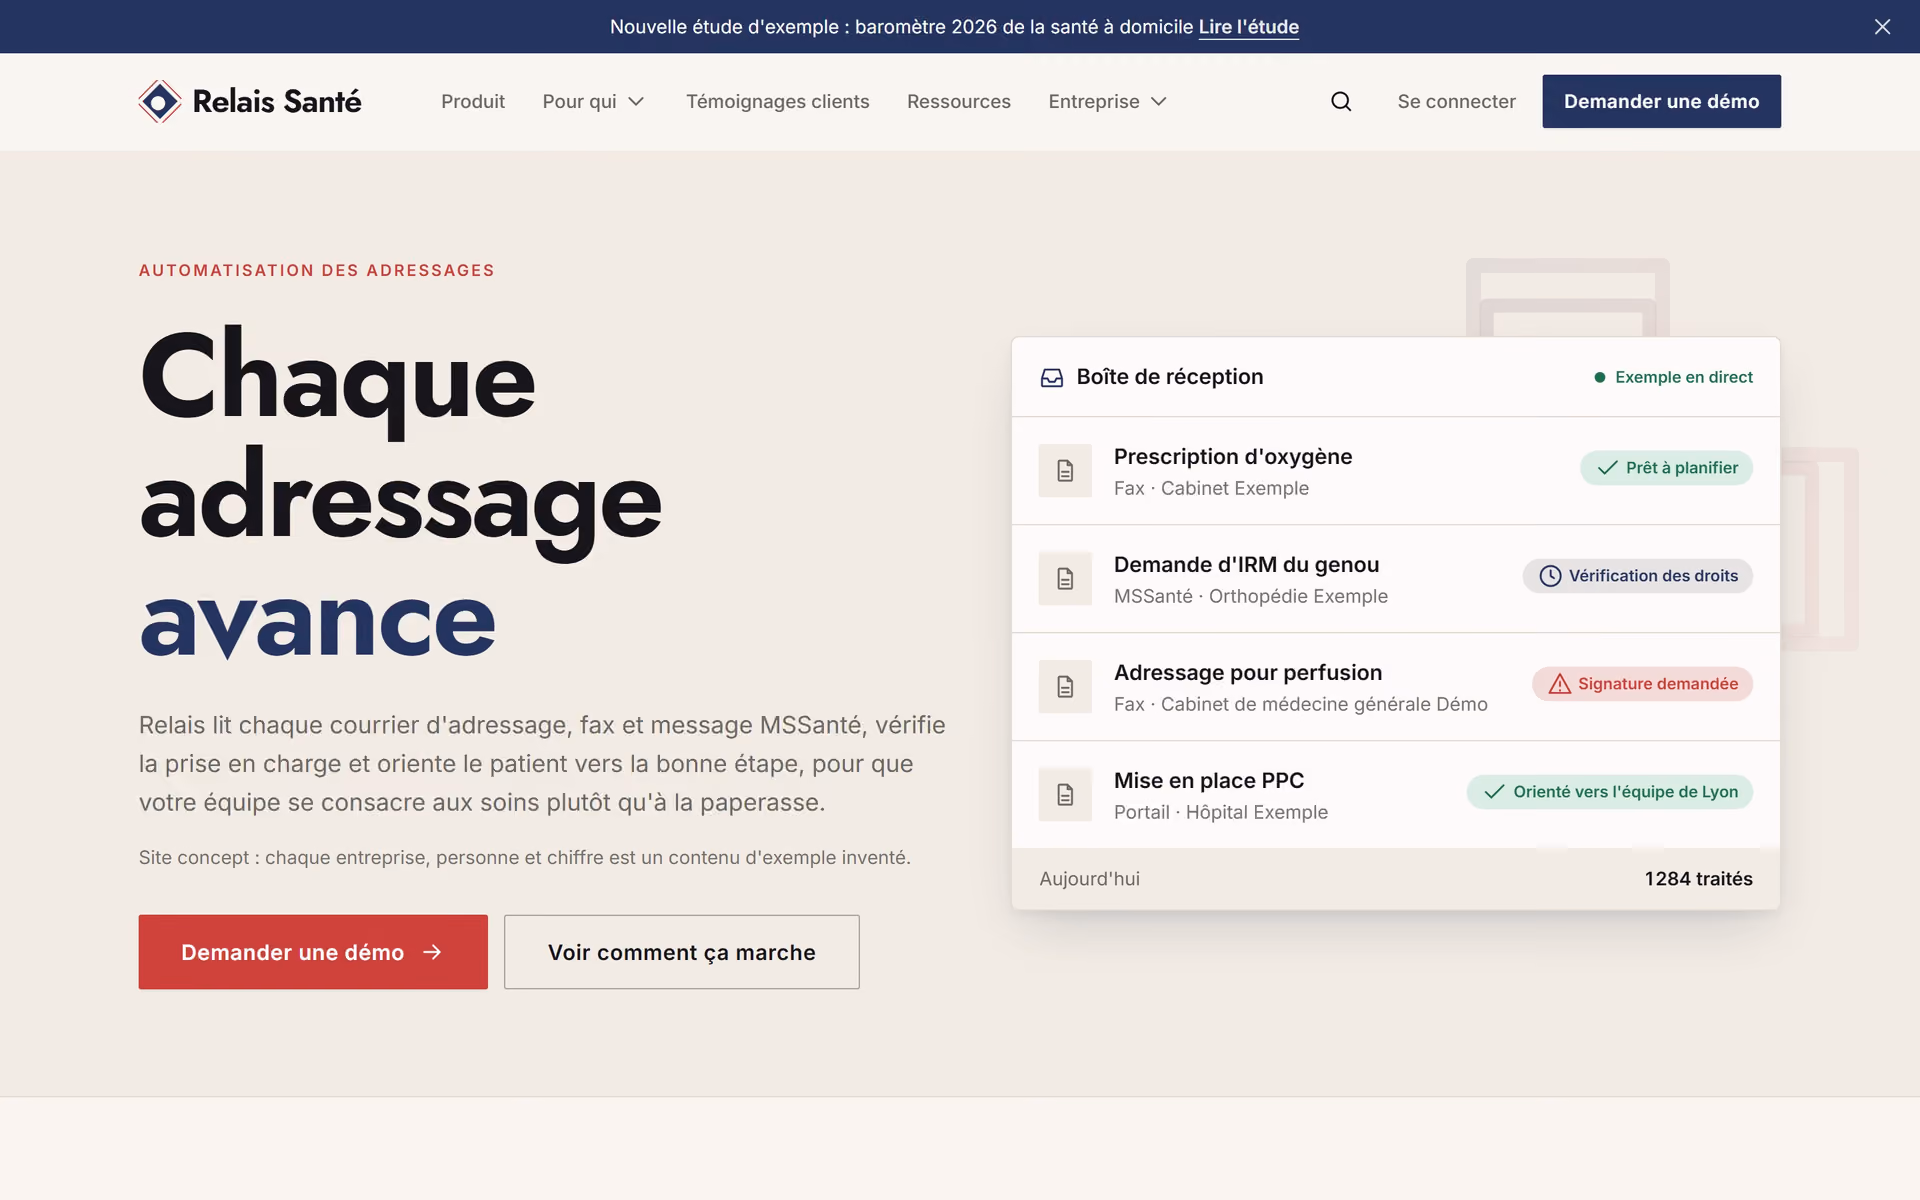Click the AUTOMATISATION DES ADRESSAGES eyebrow text

(316, 270)
